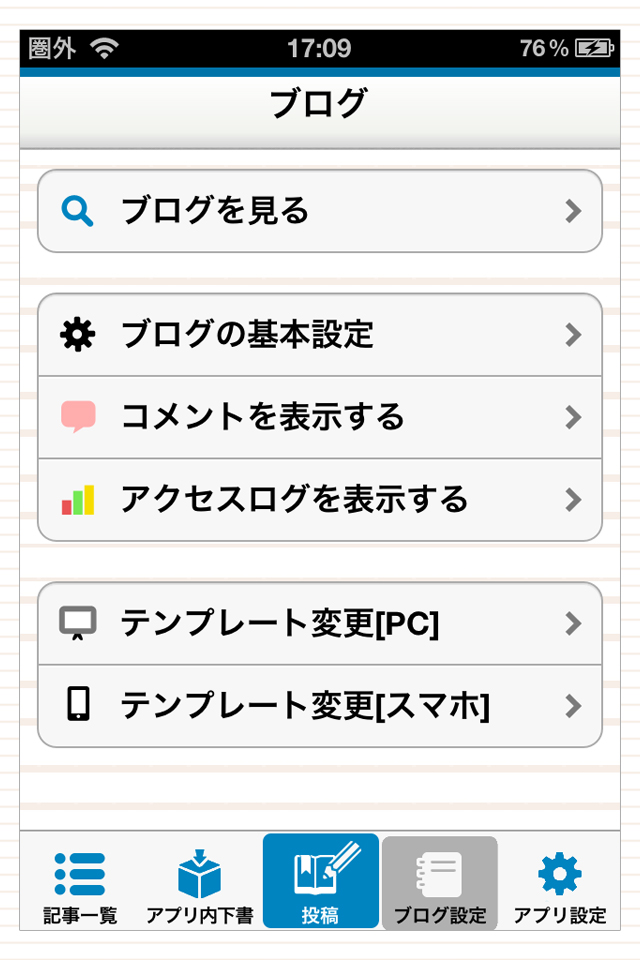Viewport: 640px width, 960px height.
Task: Click the gear icon for ブログの基本設定
Action: pyautogui.click(x=77, y=335)
